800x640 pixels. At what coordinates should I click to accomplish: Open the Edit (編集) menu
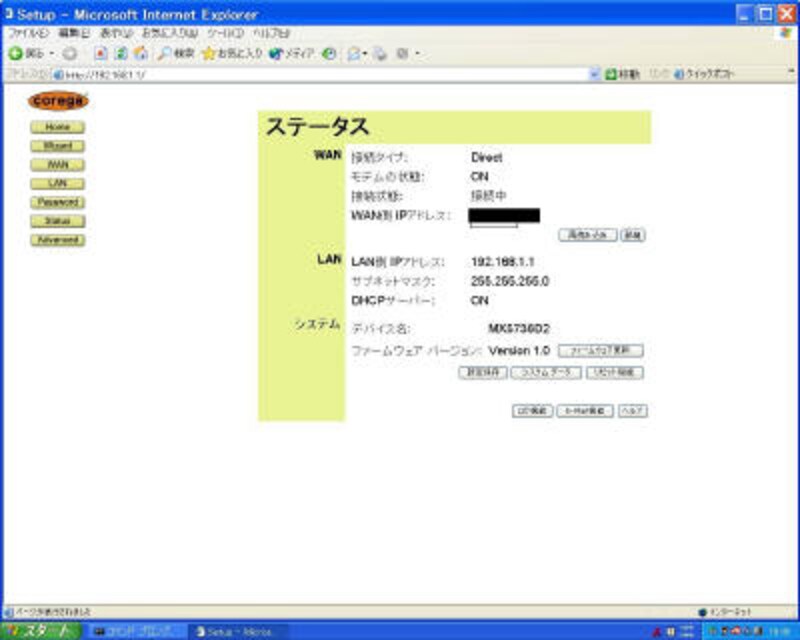[x=73, y=33]
